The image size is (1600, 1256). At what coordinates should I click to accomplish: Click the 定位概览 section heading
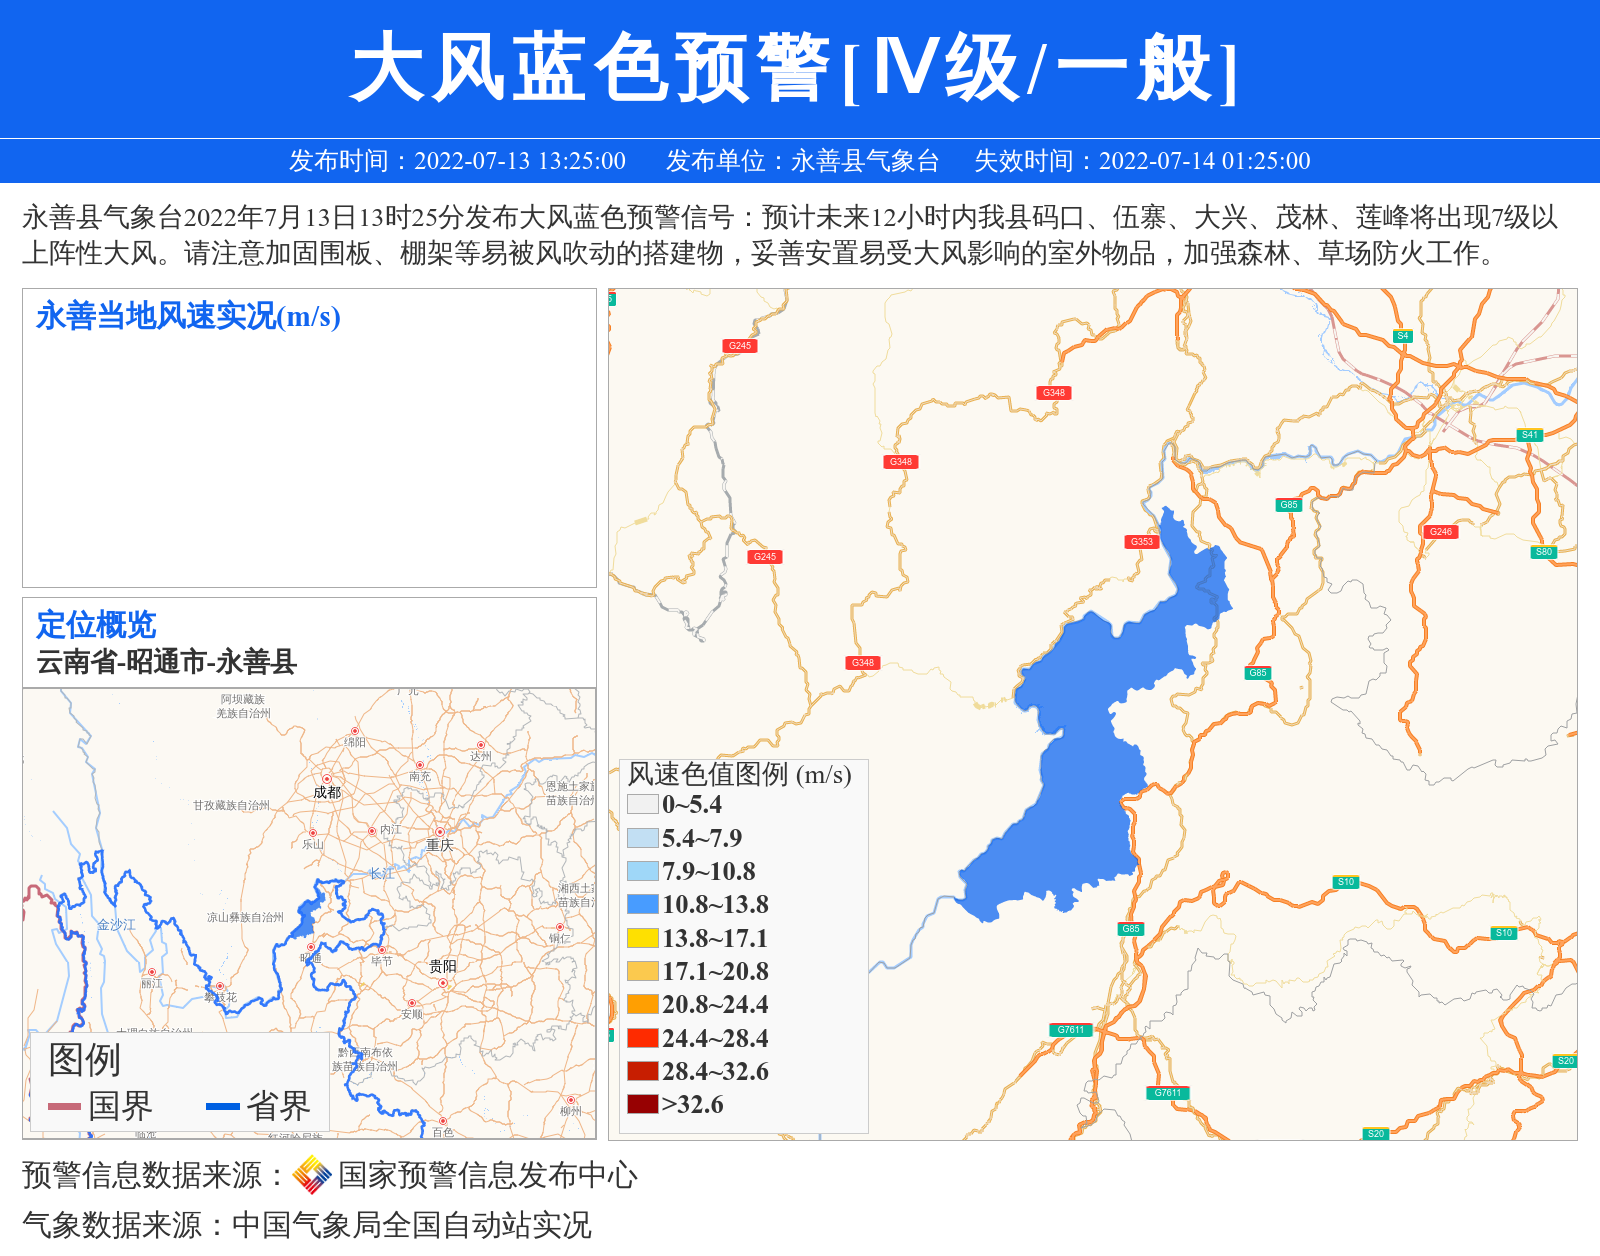point(96,625)
